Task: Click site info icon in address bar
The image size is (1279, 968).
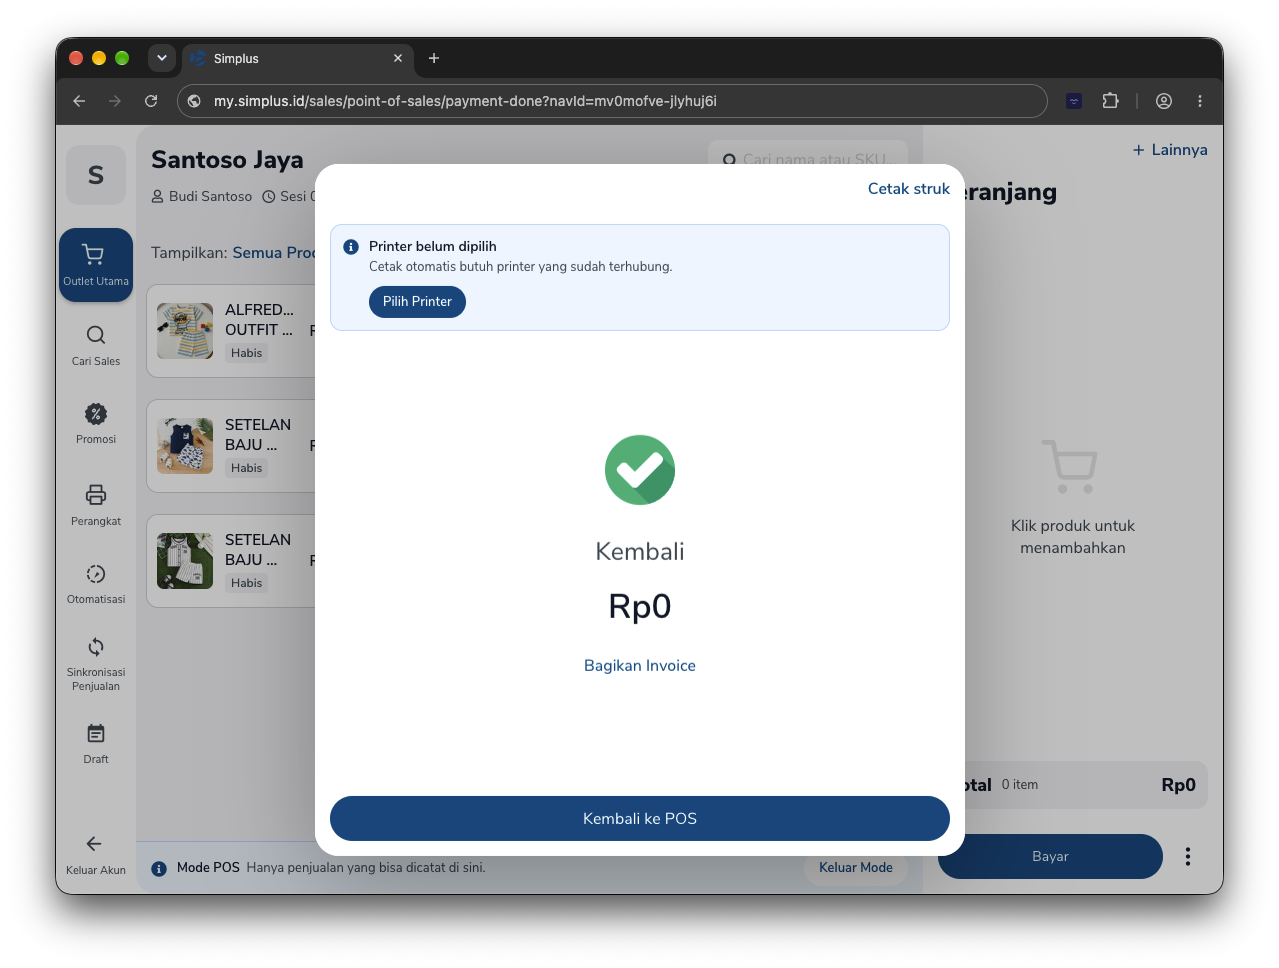Action: pyautogui.click(x=195, y=101)
